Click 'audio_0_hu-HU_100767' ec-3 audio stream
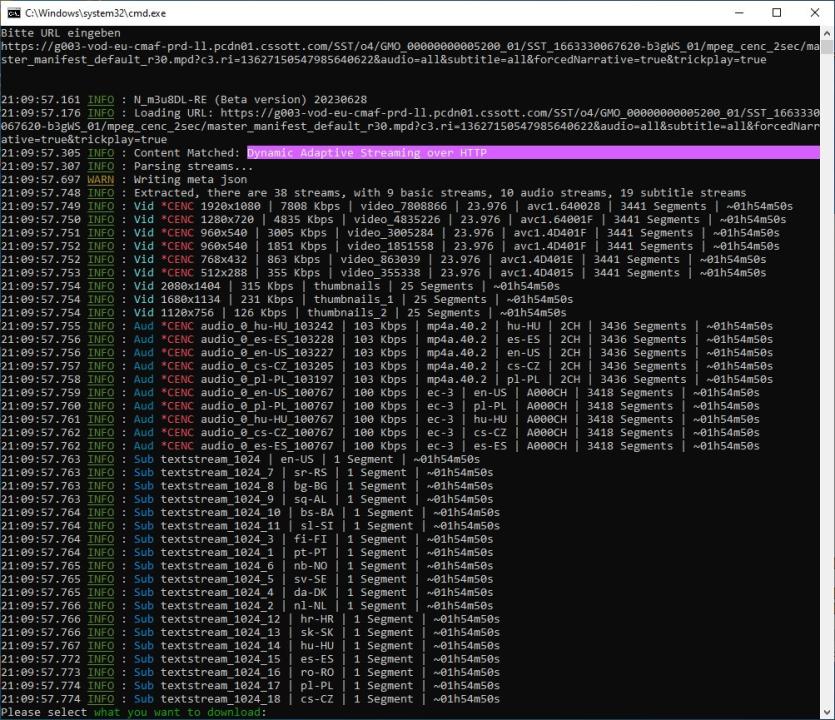 click(267, 419)
